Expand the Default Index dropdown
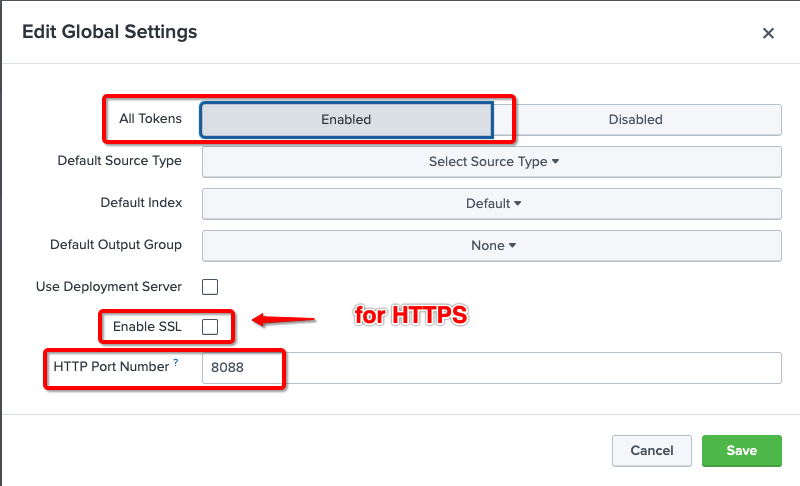 pos(492,203)
